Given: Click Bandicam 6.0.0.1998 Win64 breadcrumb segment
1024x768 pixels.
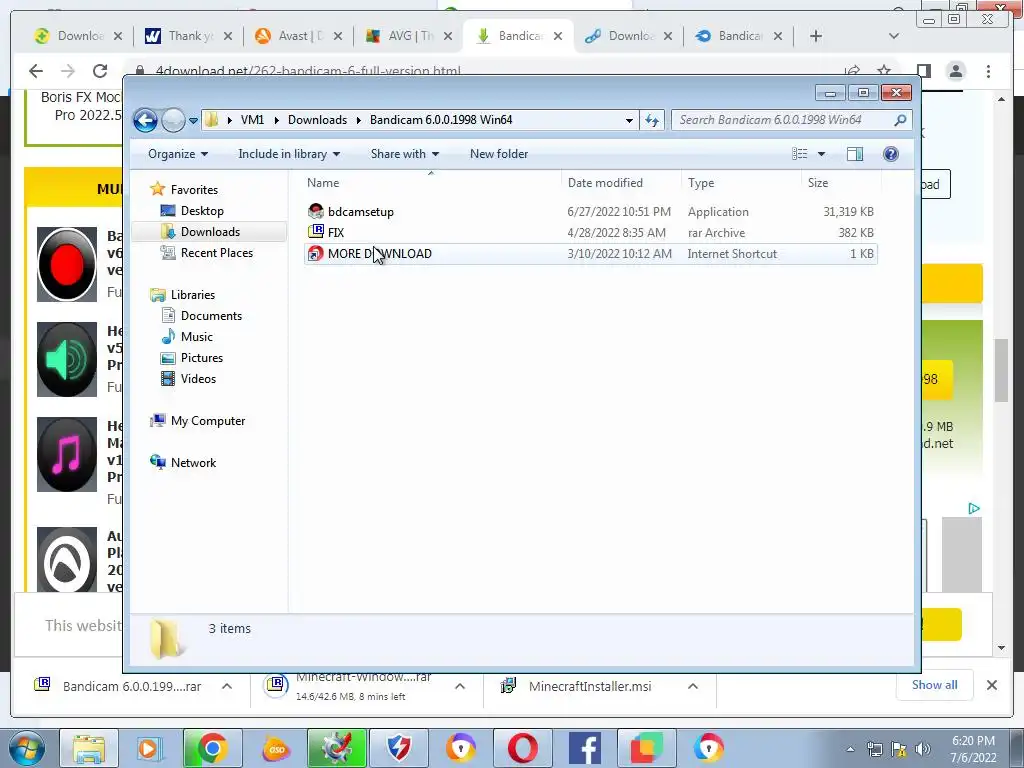Looking at the screenshot, I should coord(441,120).
